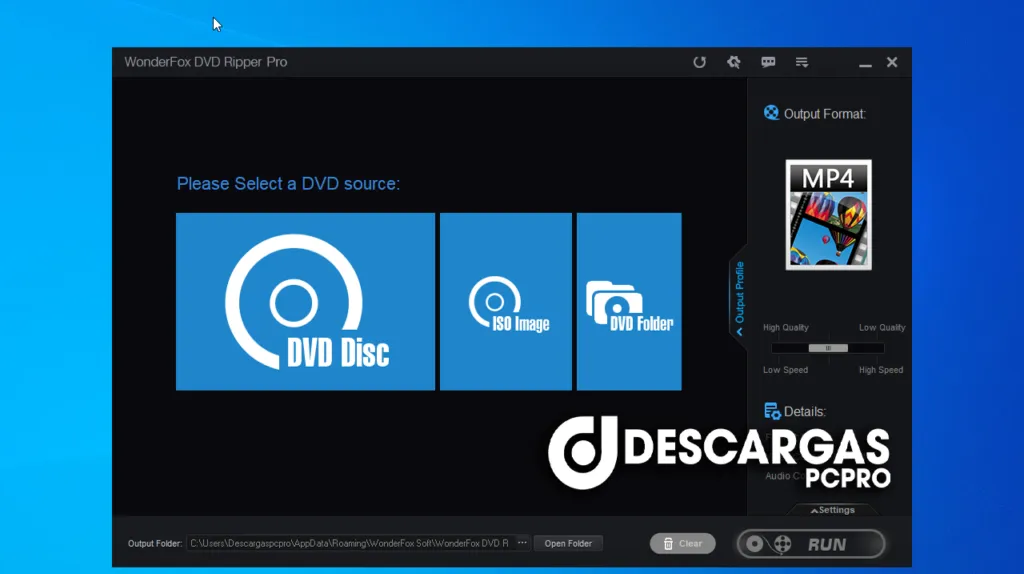This screenshot has height=574, width=1024.
Task: Click the Output Format film reel icon
Action: (x=771, y=113)
